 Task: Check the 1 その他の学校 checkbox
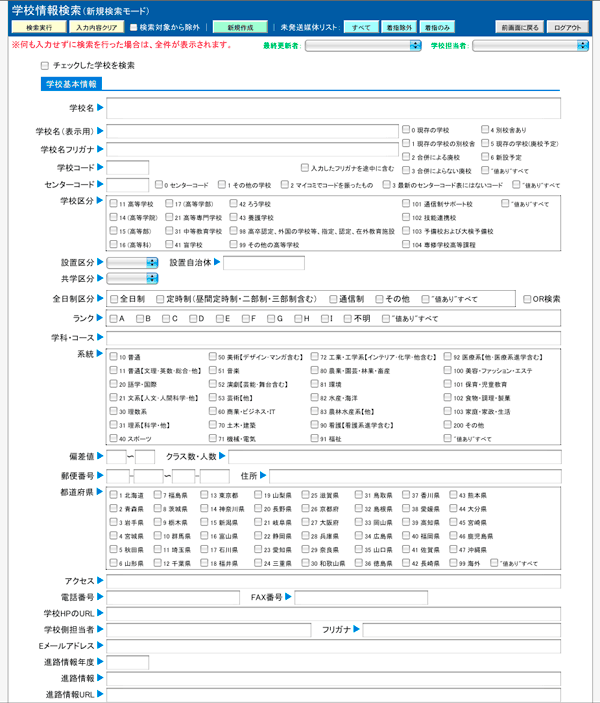pyautogui.click(x=222, y=185)
